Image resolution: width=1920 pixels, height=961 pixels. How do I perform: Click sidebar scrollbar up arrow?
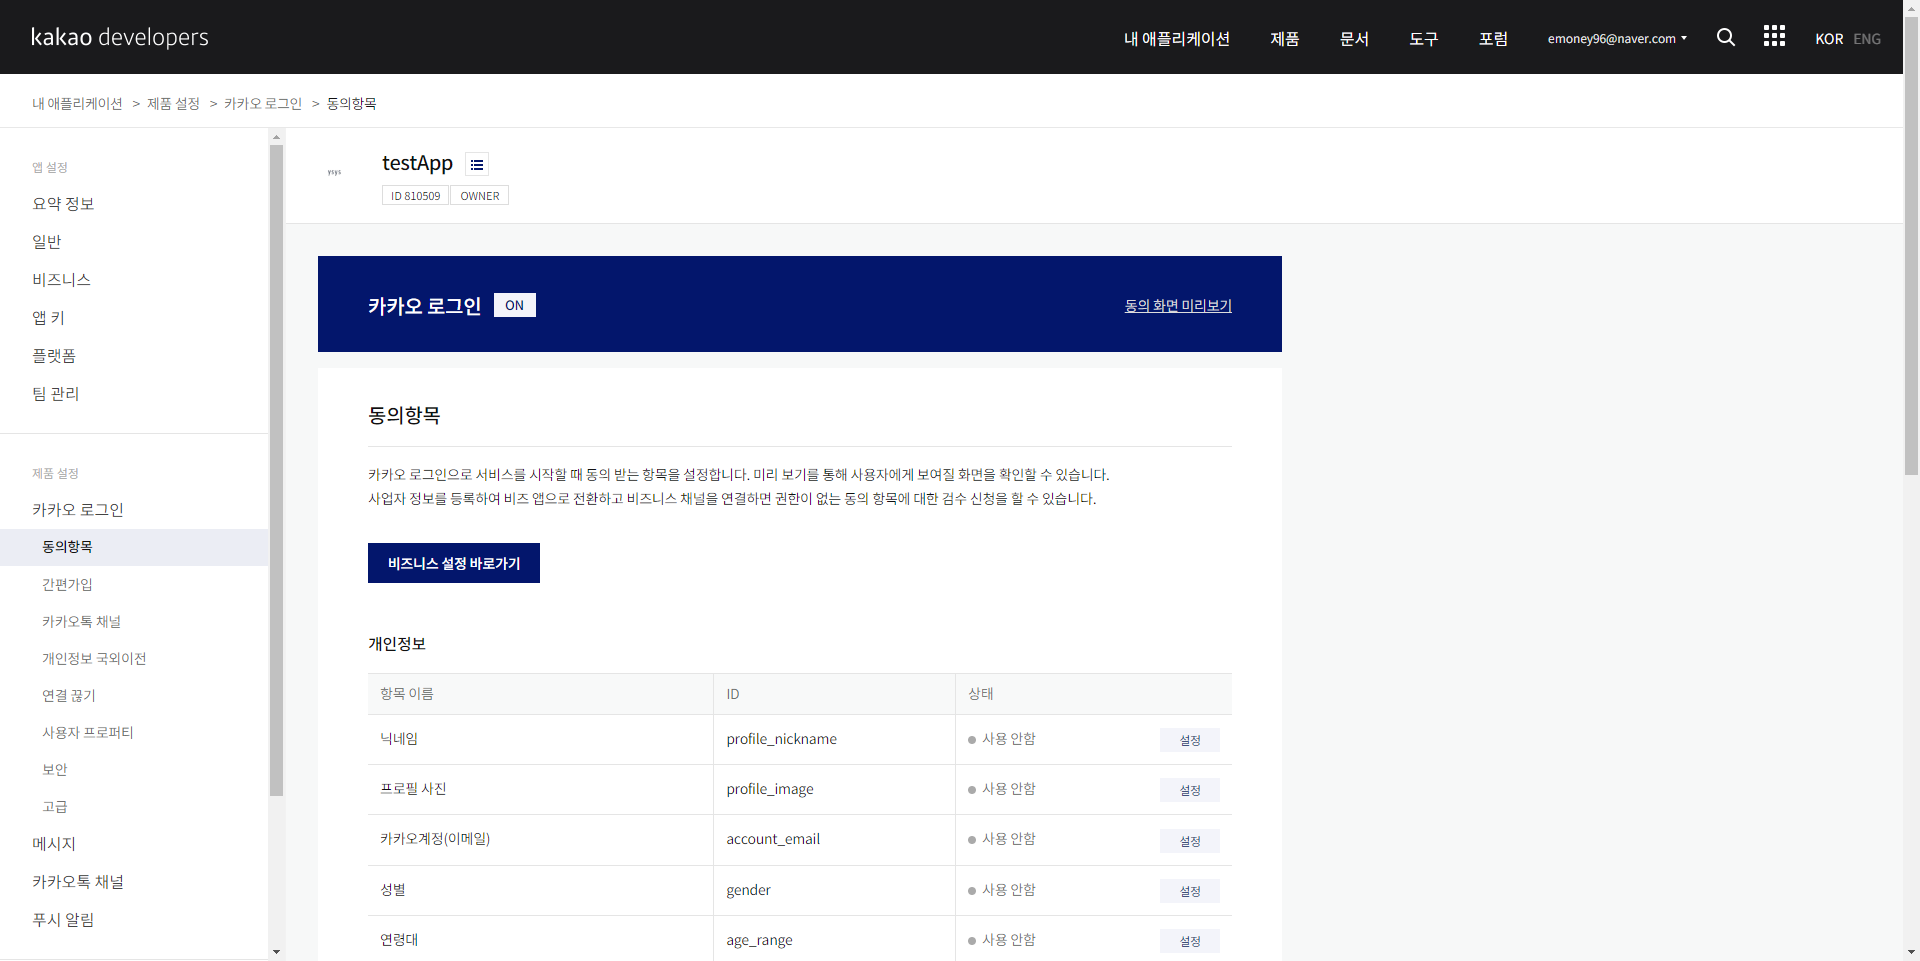pos(277,137)
